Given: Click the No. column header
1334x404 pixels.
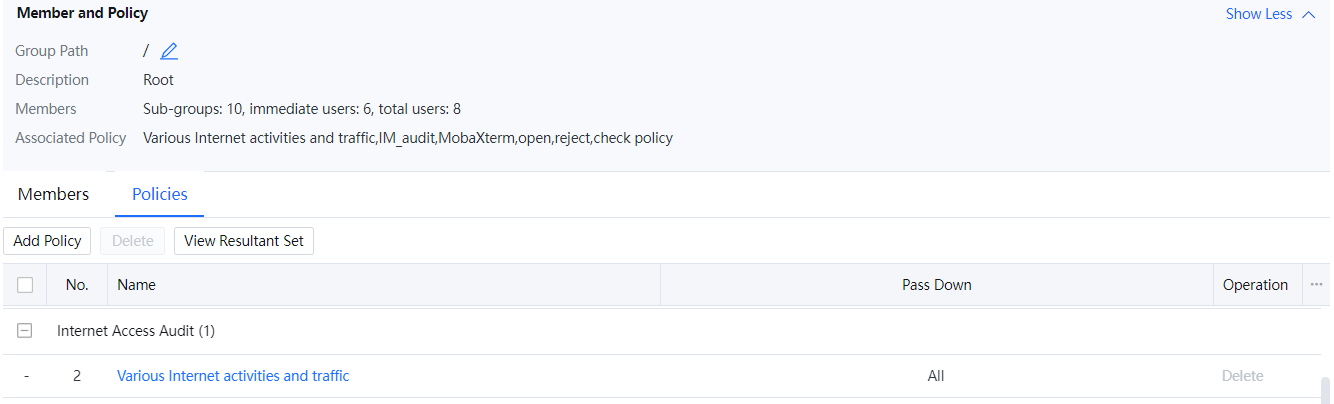Looking at the screenshot, I should pos(77,285).
